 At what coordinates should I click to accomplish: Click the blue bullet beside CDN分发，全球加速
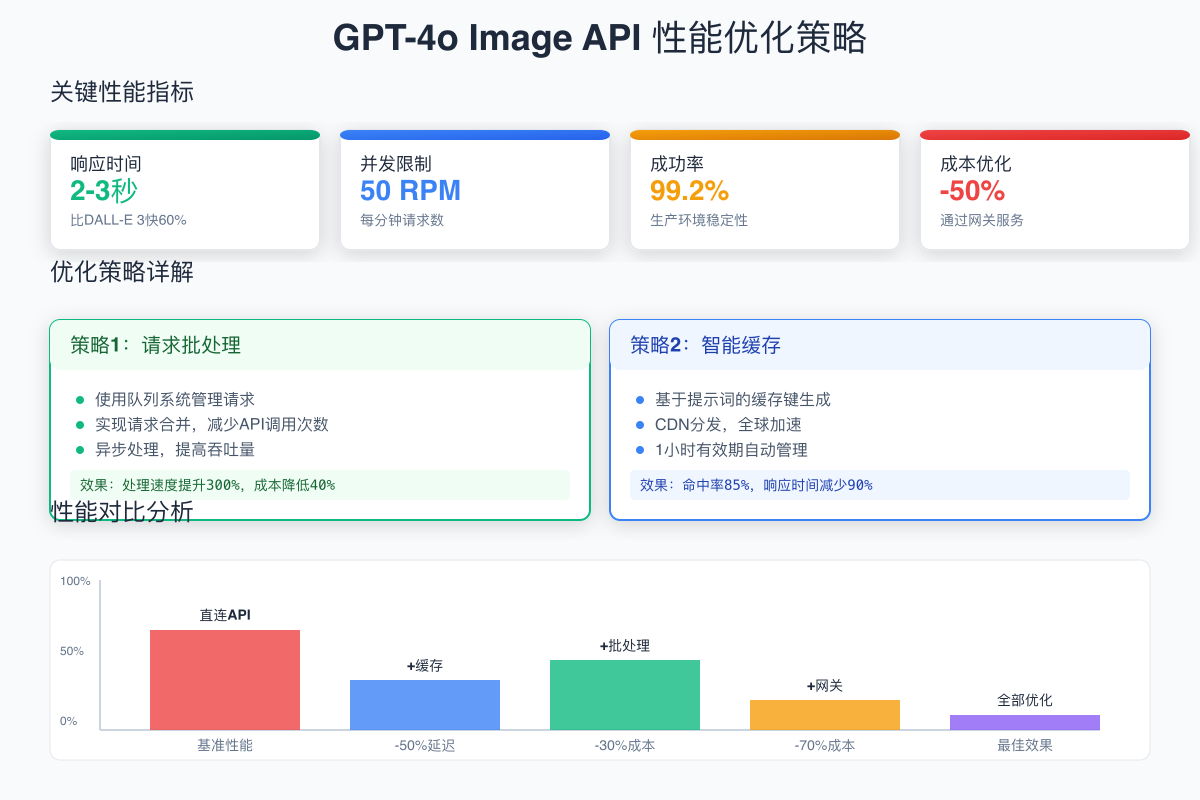(x=641, y=424)
